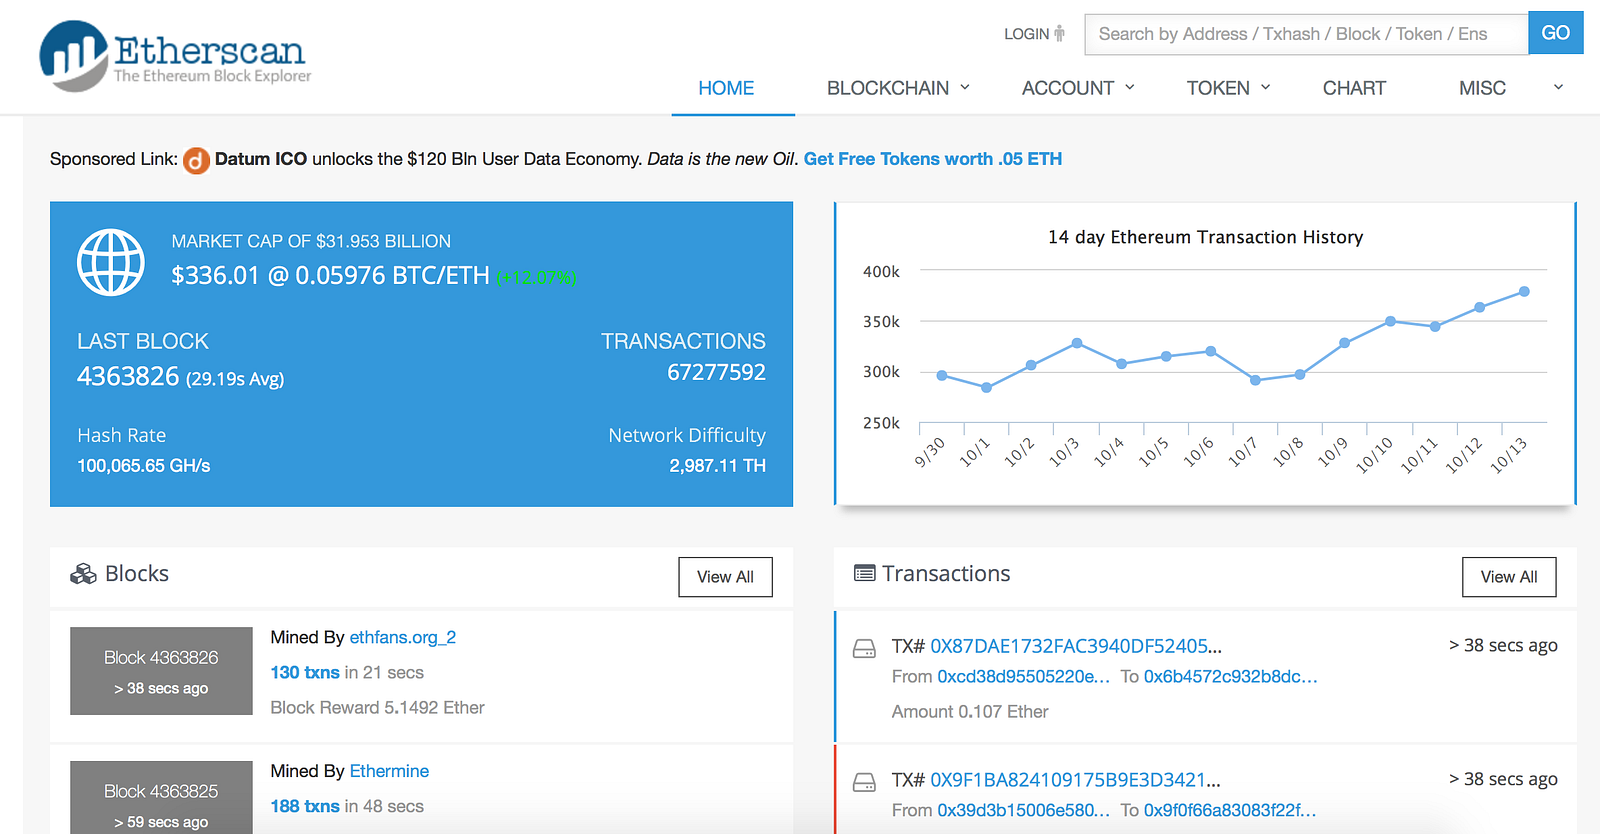Screen dimensions: 1600x834
Task: Click the GO search button
Action: [x=1556, y=33]
